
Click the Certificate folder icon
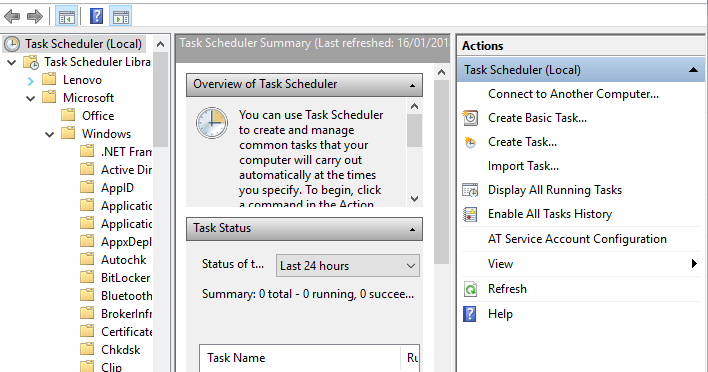(x=87, y=331)
